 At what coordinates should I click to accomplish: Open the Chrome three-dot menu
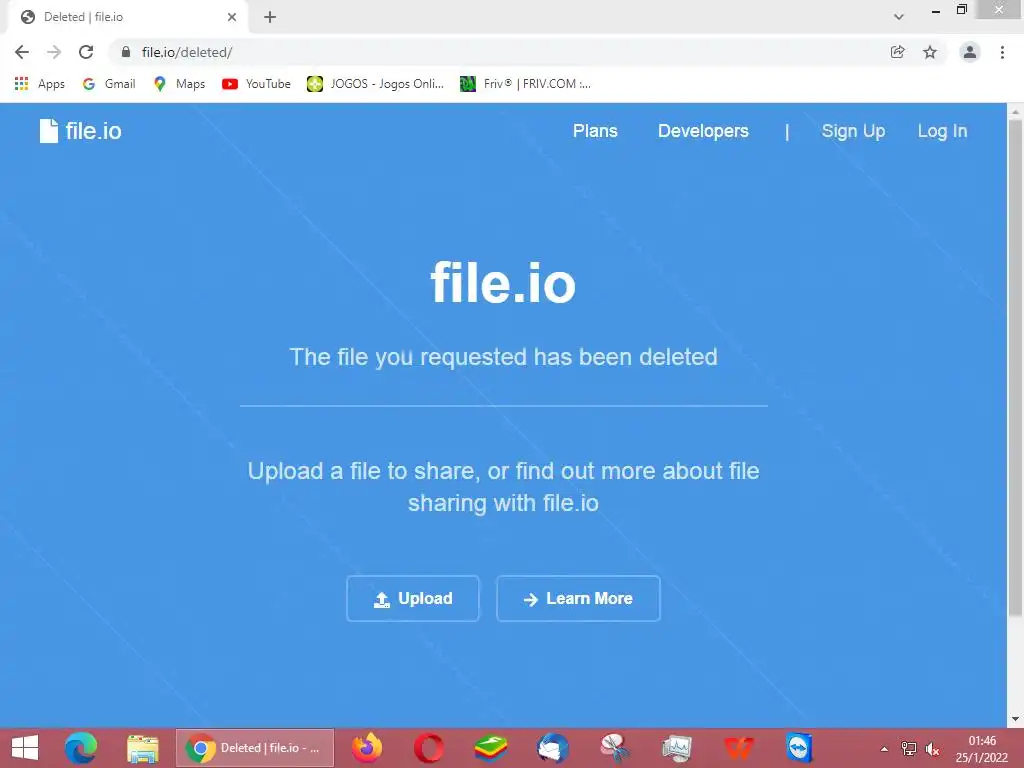point(1002,52)
